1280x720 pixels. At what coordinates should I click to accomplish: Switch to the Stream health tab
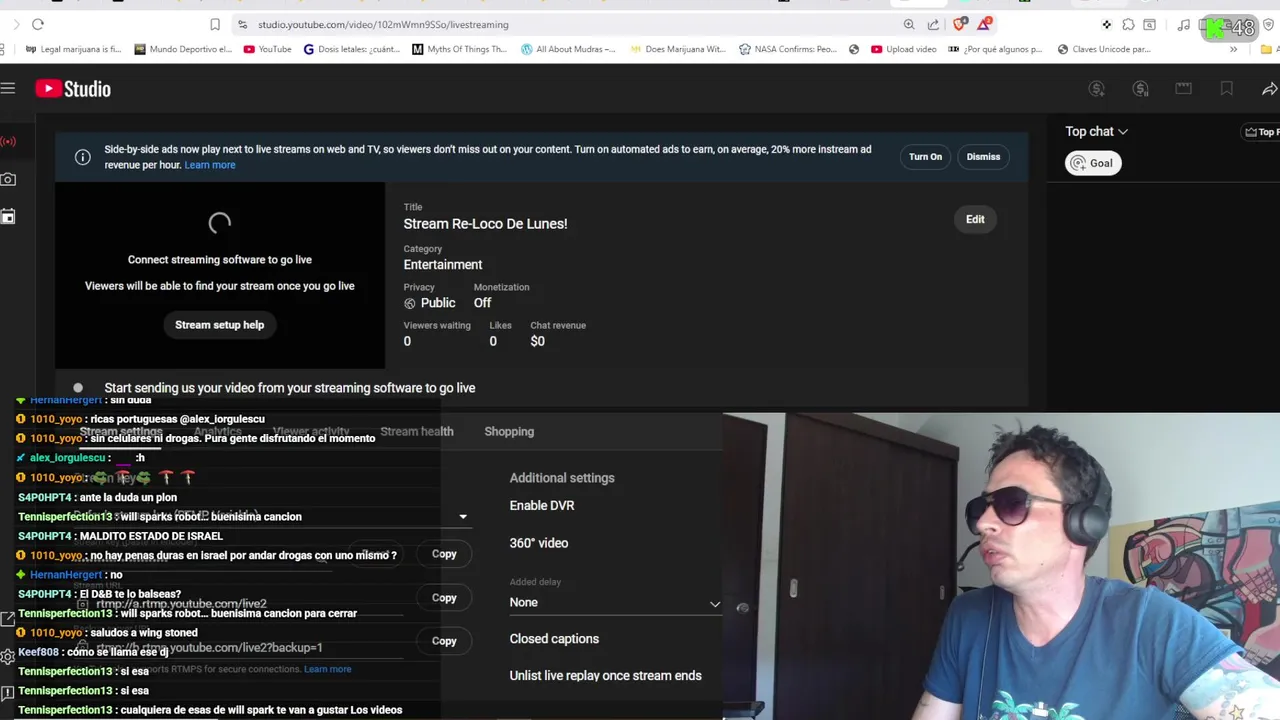[x=417, y=432]
